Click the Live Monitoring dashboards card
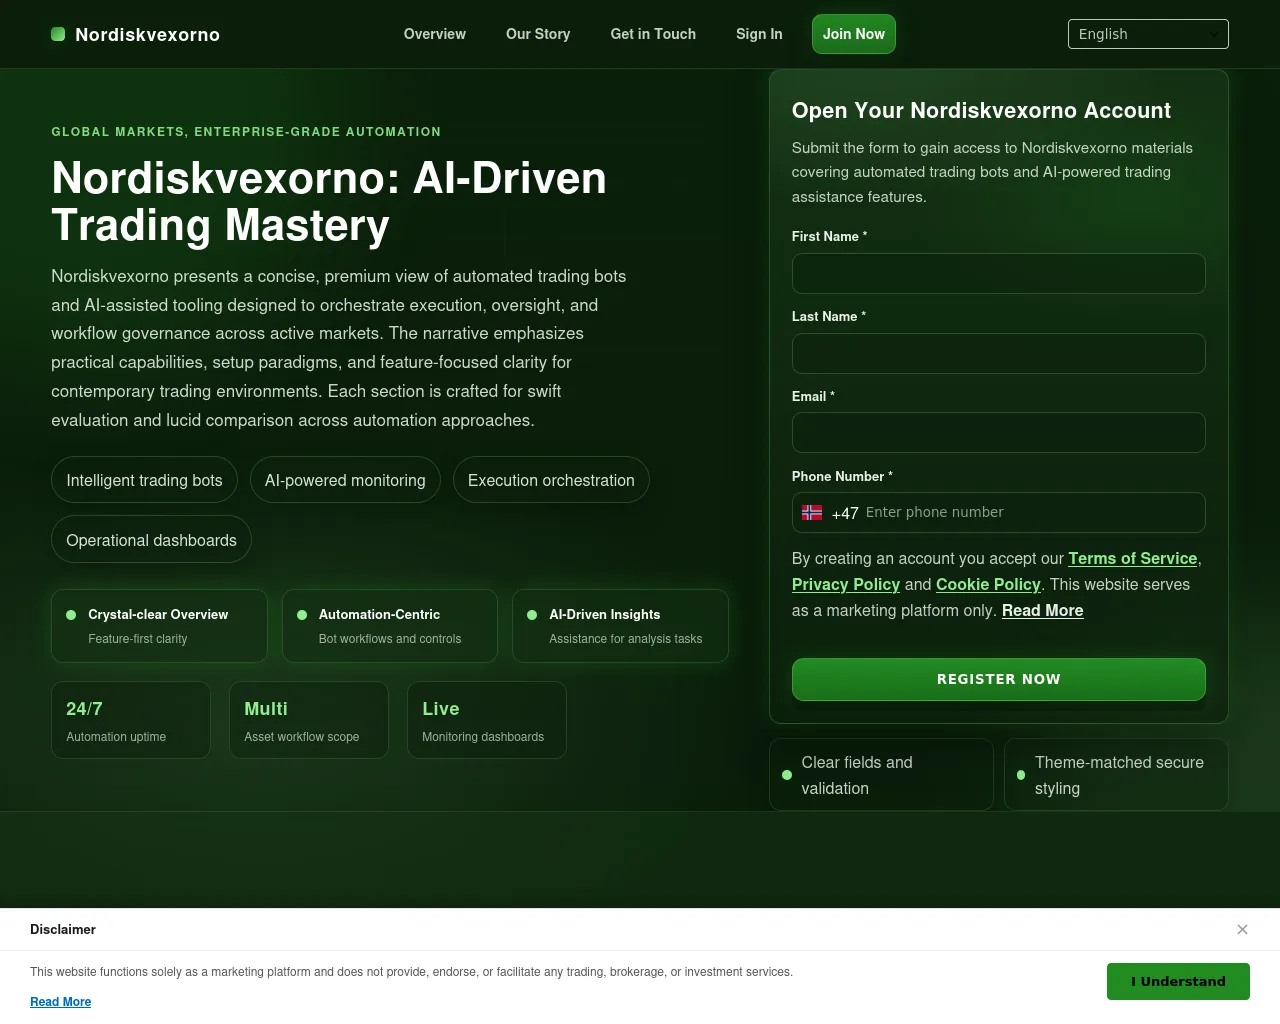The height and width of the screenshot is (1024, 1280). (x=487, y=720)
